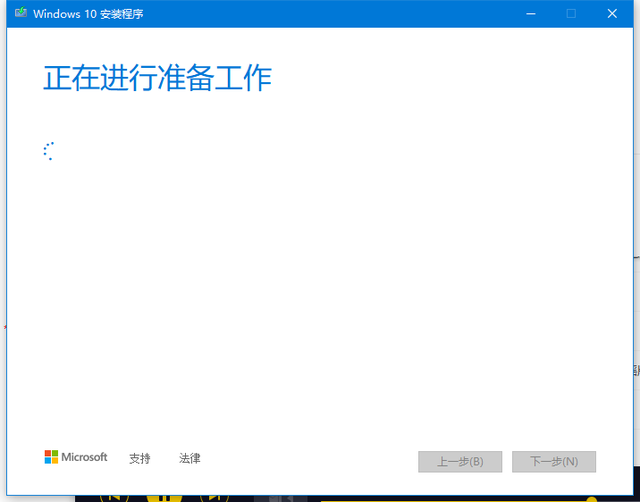640x502 pixels.
Task: Click the Windows 10 setup title bar icon
Action: pos(21,13)
